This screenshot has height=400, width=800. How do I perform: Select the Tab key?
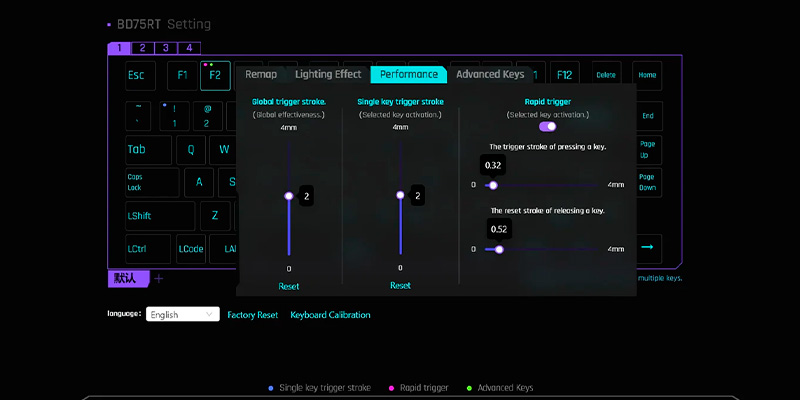[148, 149]
